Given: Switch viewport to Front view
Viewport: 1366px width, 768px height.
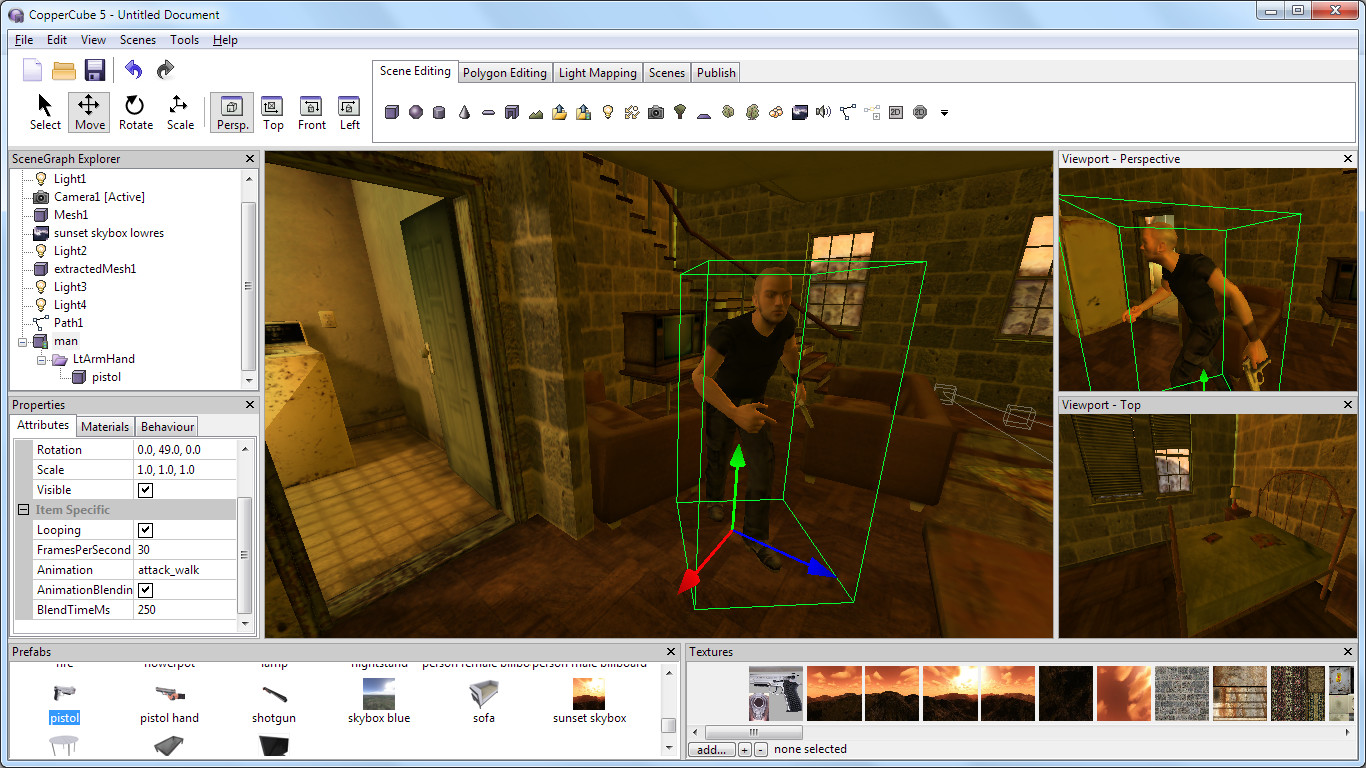Looking at the screenshot, I should (311, 112).
